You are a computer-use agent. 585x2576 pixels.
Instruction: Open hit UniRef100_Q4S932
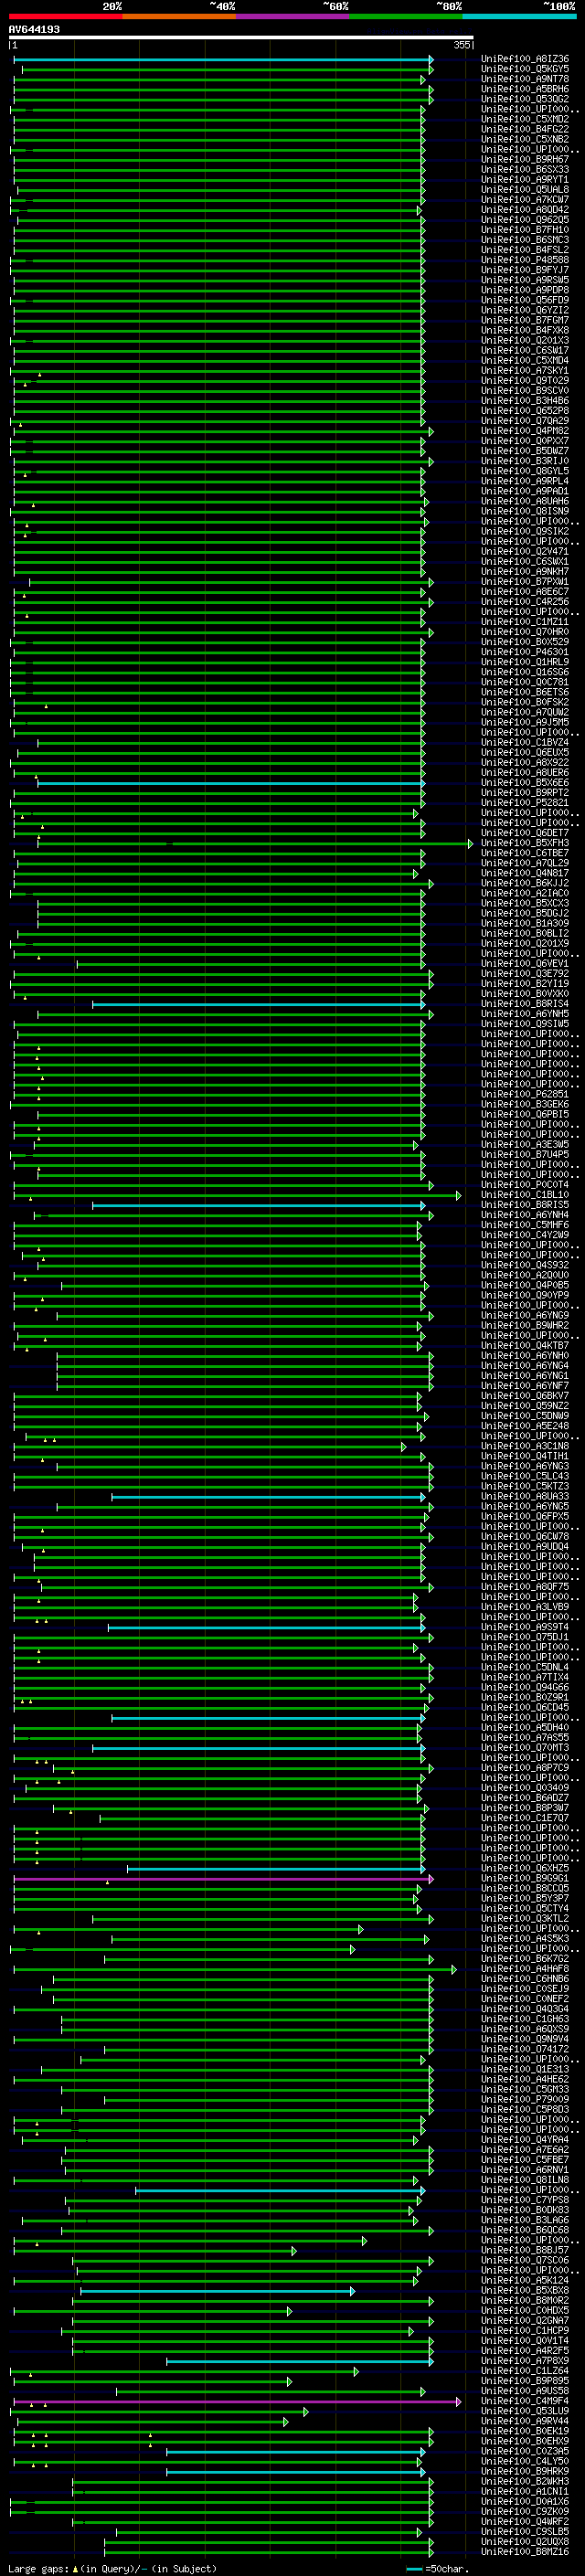pyautogui.click(x=525, y=1265)
